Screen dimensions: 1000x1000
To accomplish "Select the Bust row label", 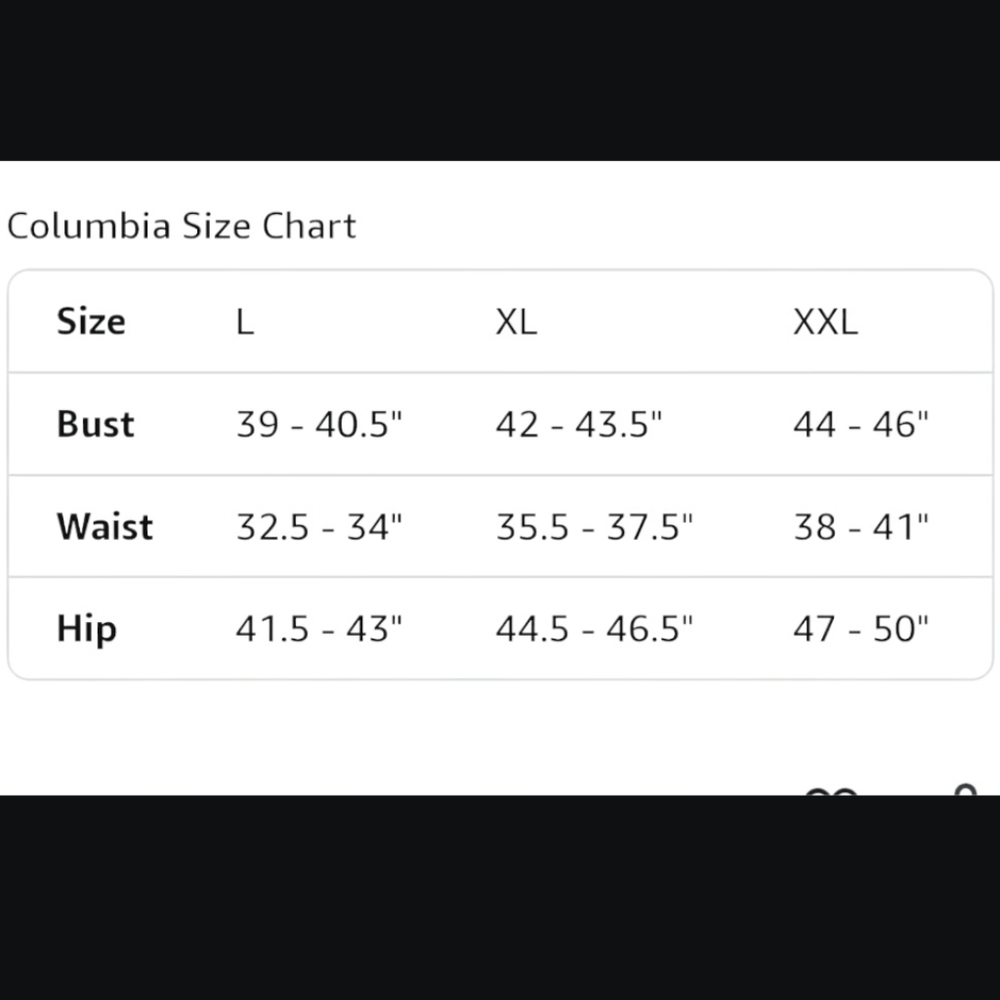I will (x=96, y=423).
